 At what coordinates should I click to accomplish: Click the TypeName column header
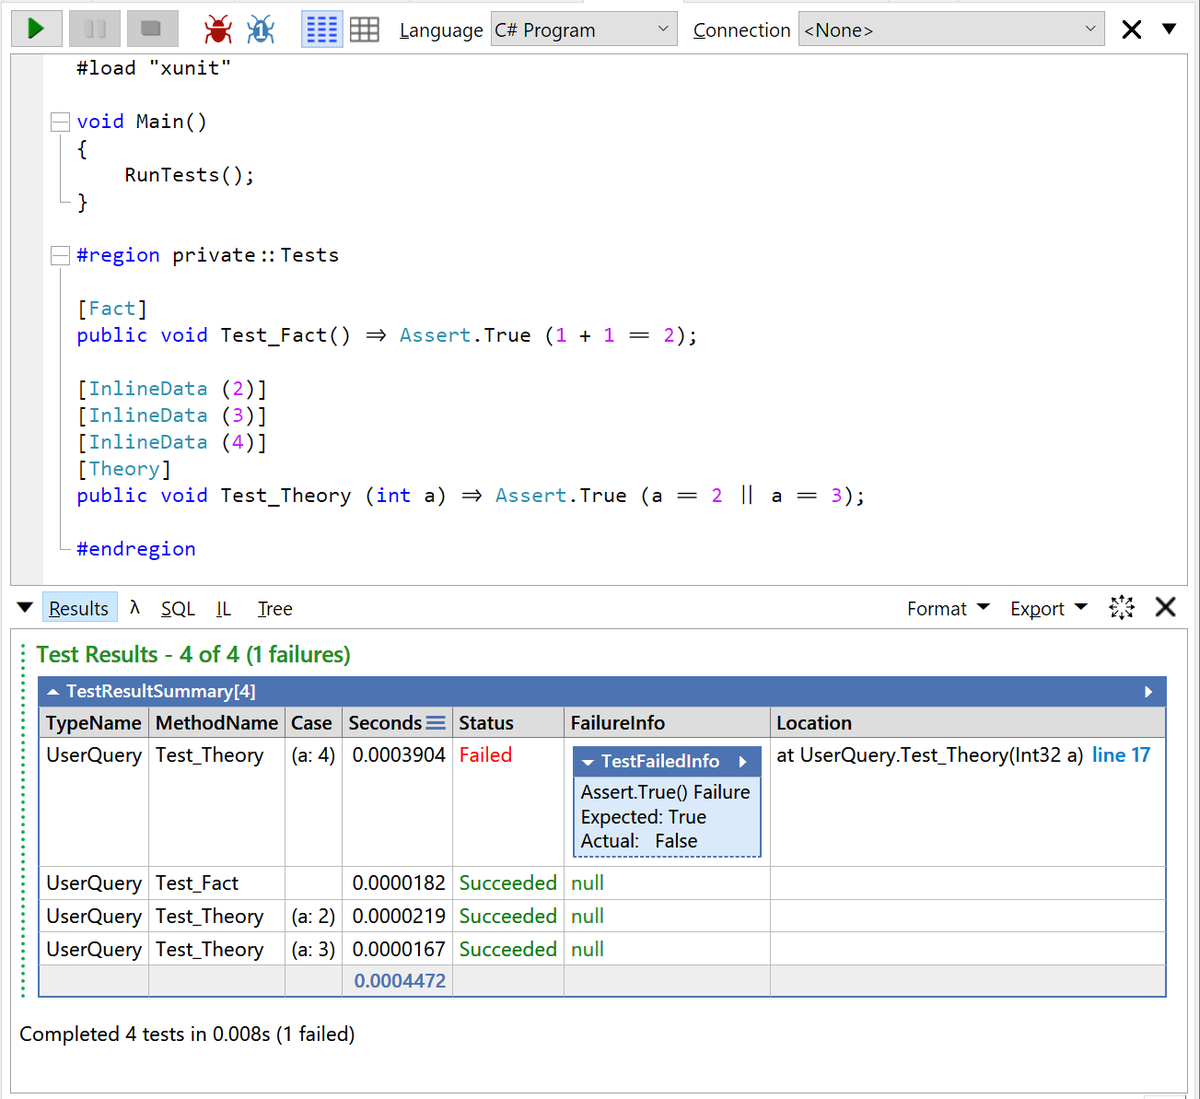tap(94, 723)
